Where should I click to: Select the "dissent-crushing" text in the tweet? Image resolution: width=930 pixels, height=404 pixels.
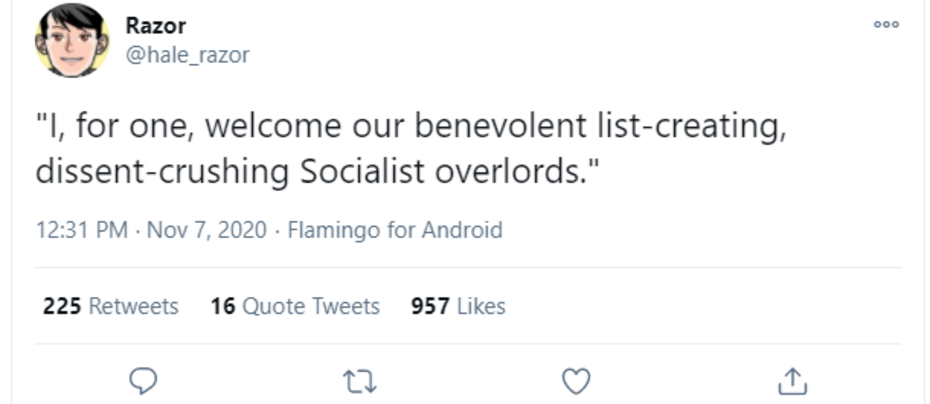[163, 171]
